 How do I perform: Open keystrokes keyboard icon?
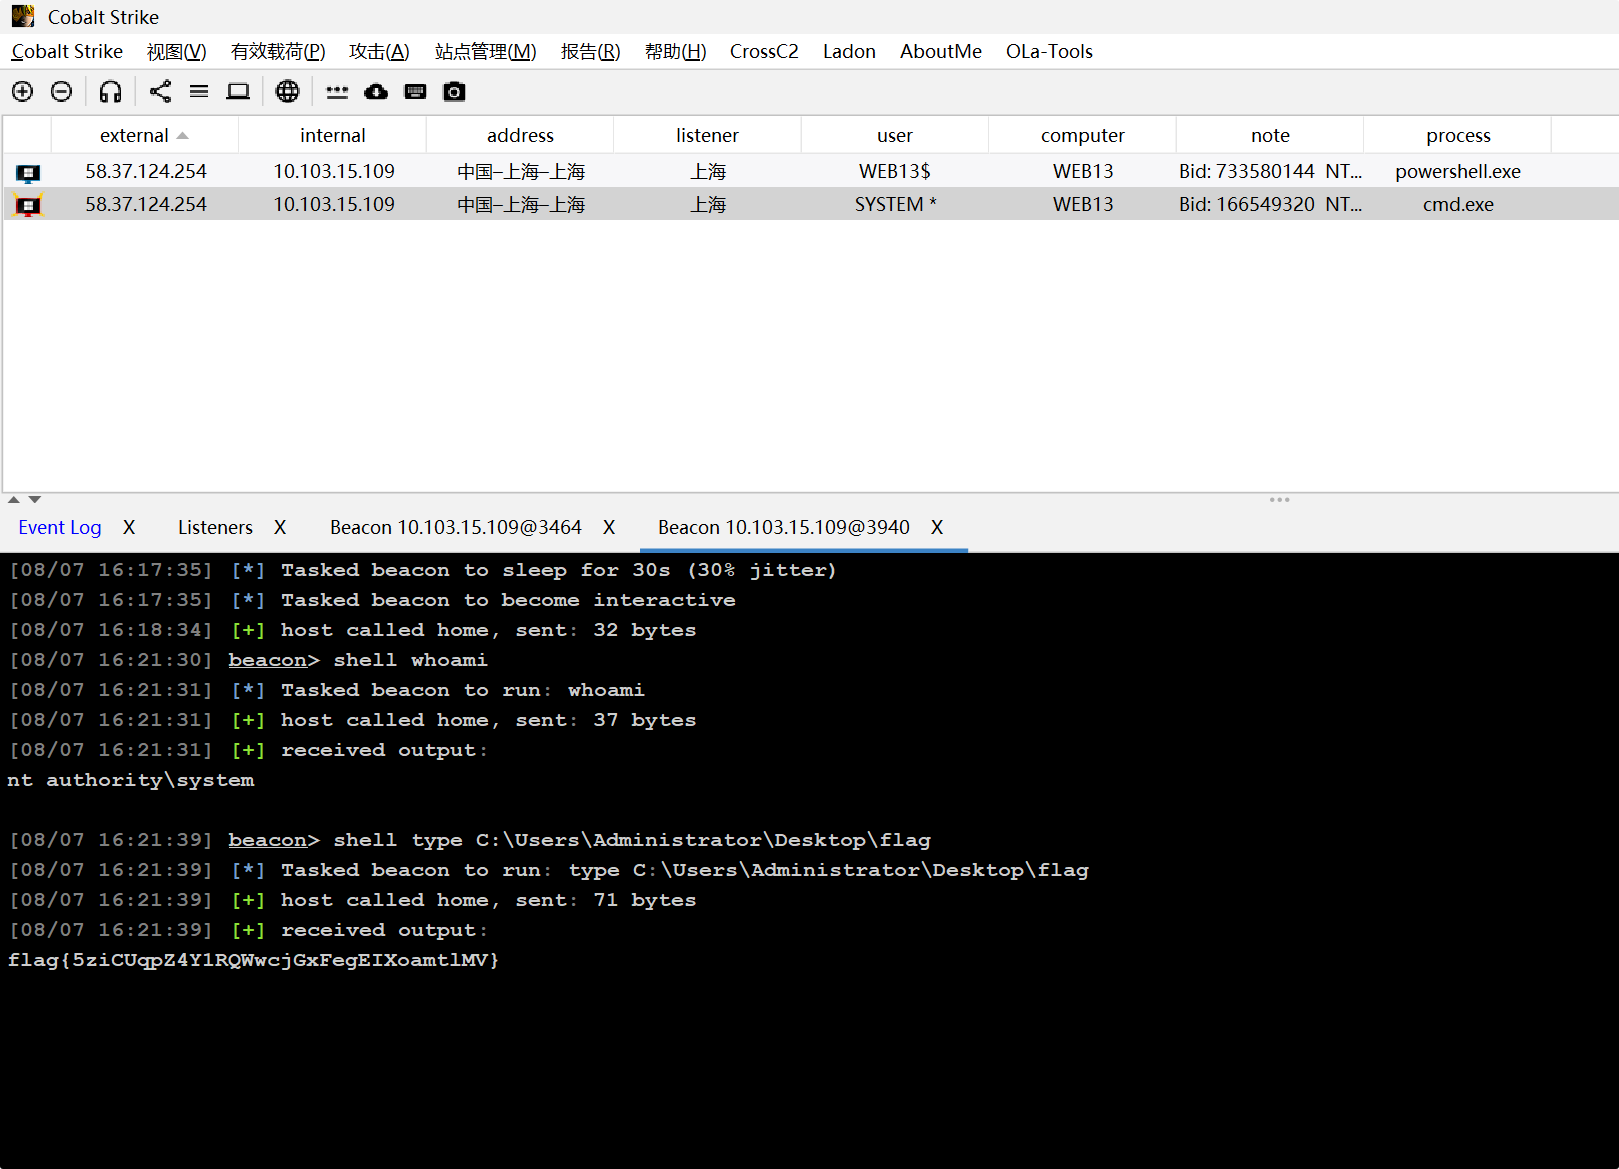pyautogui.click(x=415, y=92)
